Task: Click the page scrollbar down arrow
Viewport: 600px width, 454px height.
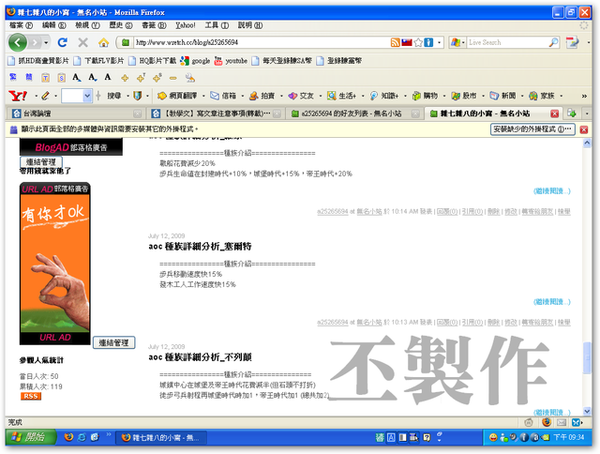Action: (587, 411)
